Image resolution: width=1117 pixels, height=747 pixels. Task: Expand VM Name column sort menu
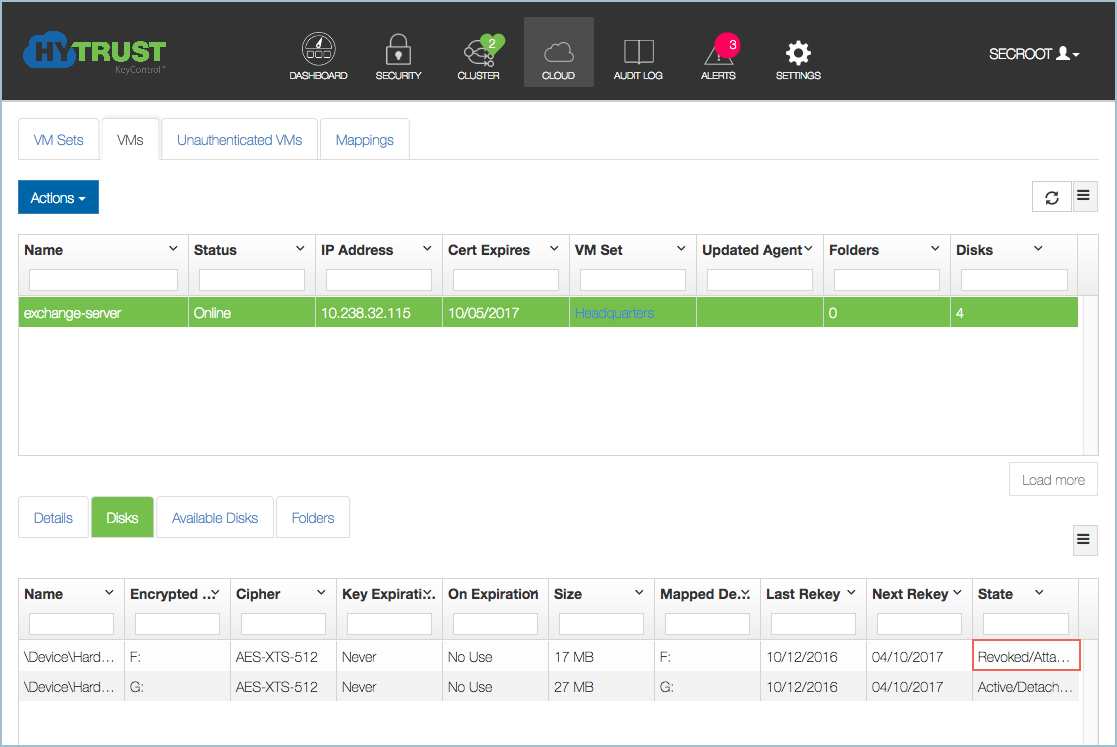tap(173, 249)
